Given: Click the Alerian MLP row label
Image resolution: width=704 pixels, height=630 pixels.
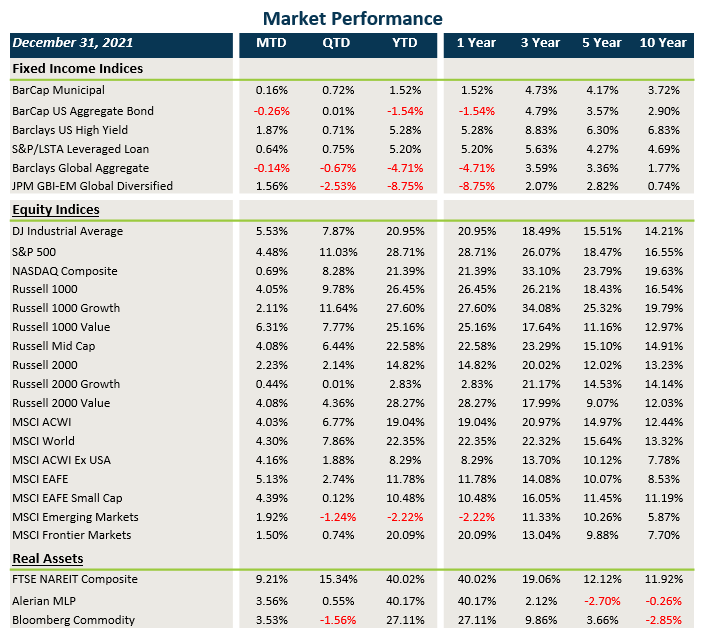Looking at the screenshot, I should click(46, 600).
